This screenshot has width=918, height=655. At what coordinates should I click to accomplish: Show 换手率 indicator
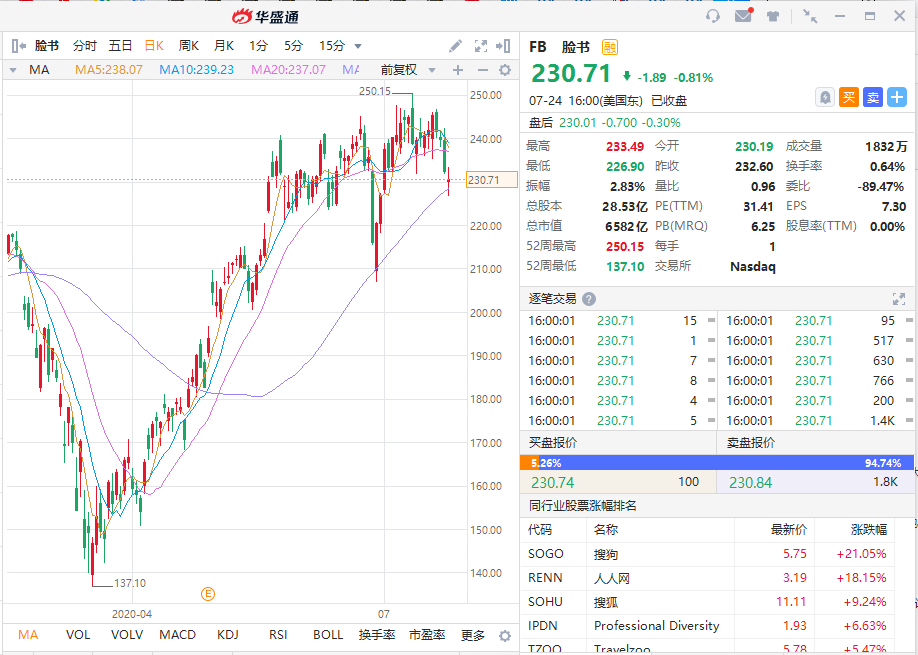point(376,635)
